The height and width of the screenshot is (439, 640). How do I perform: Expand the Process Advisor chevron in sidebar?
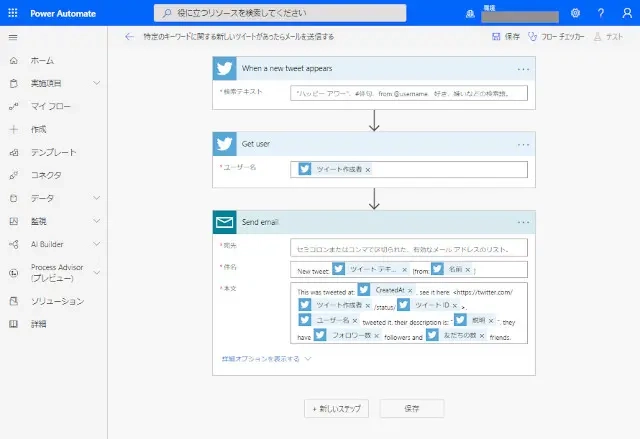point(97,273)
